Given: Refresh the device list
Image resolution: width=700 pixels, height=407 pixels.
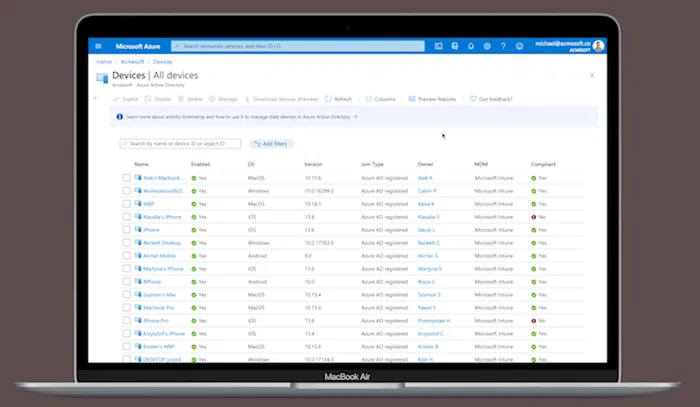Looking at the screenshot, I should pyautogui.click(x=338, y=99).
